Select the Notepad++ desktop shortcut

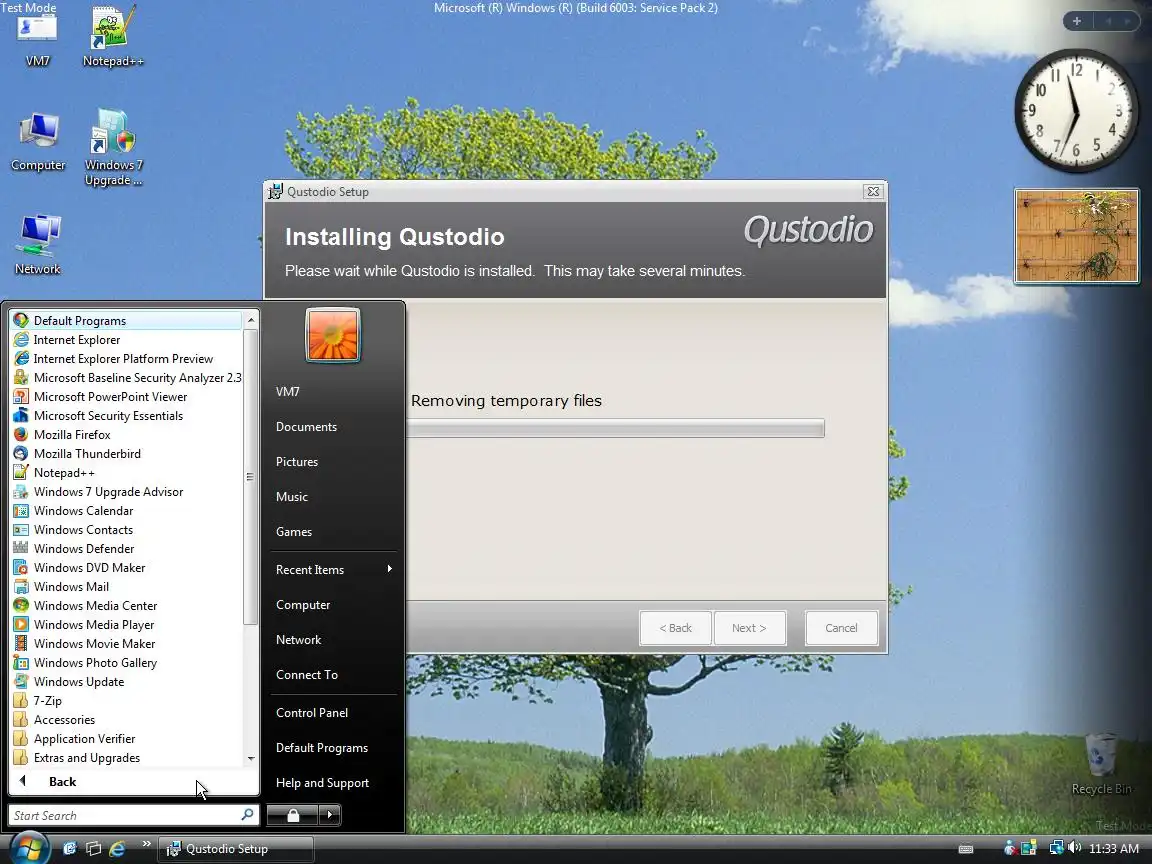[112, 37]
